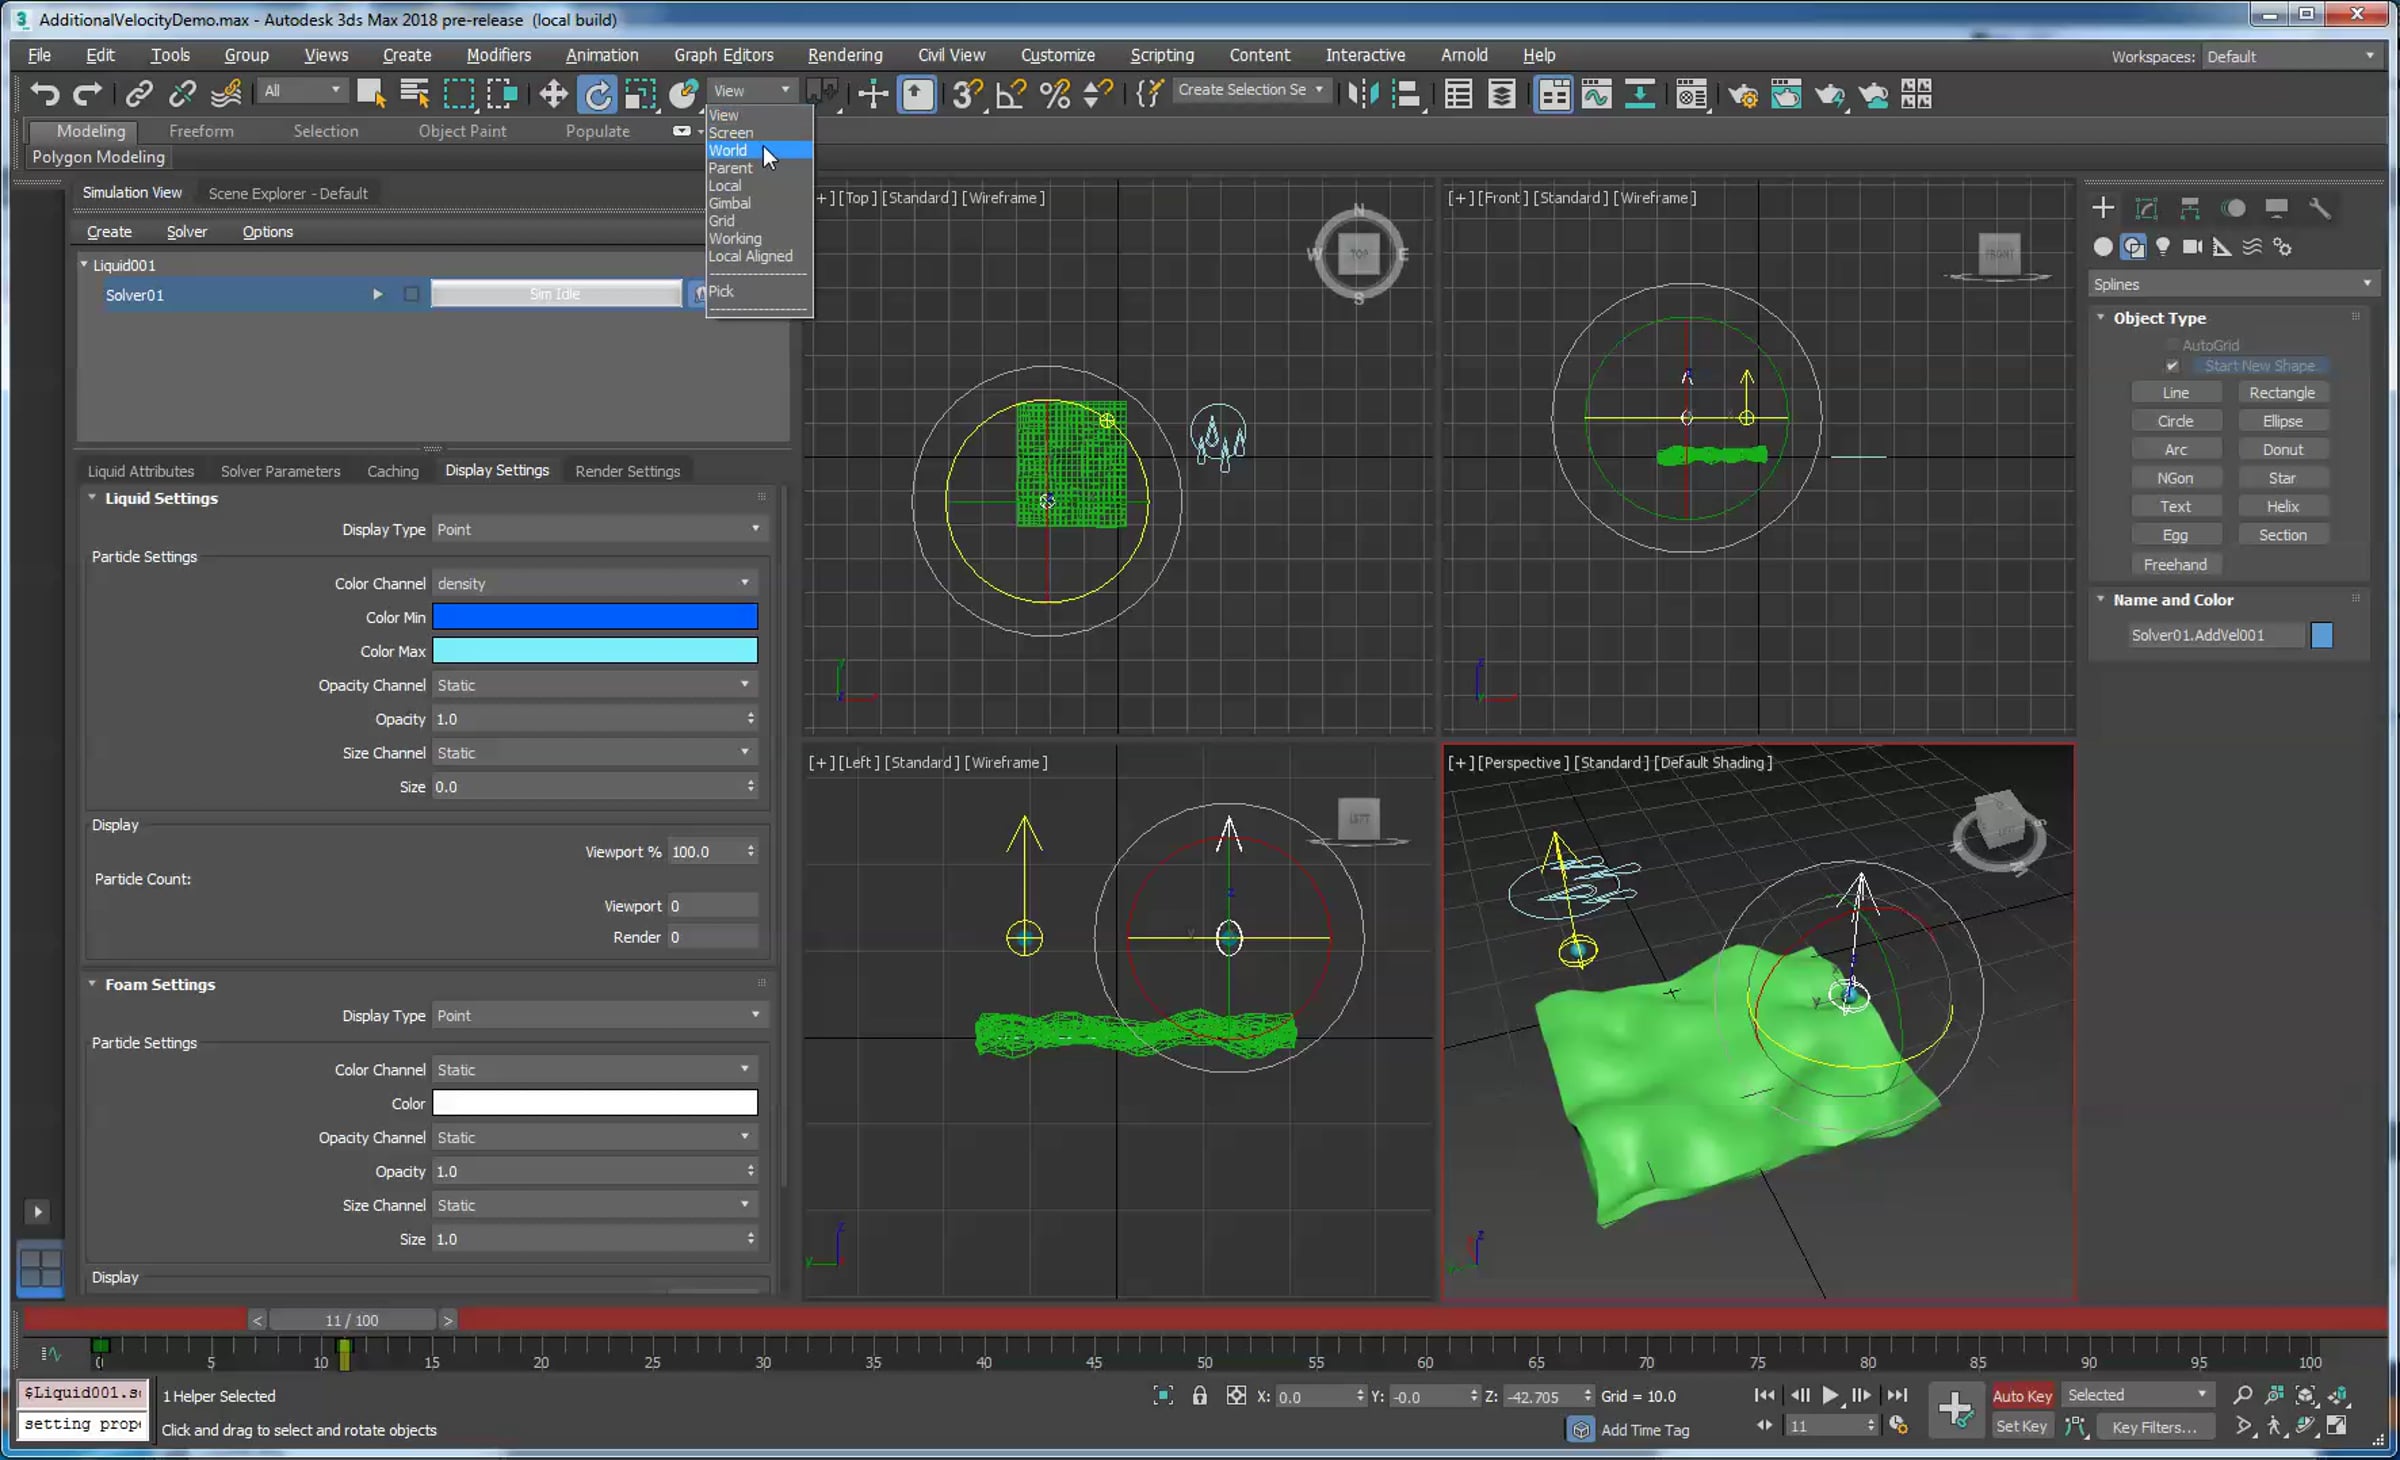The image size is (2400, 1460).
Task: Select the Move tool icon
Action: [553, 94]
